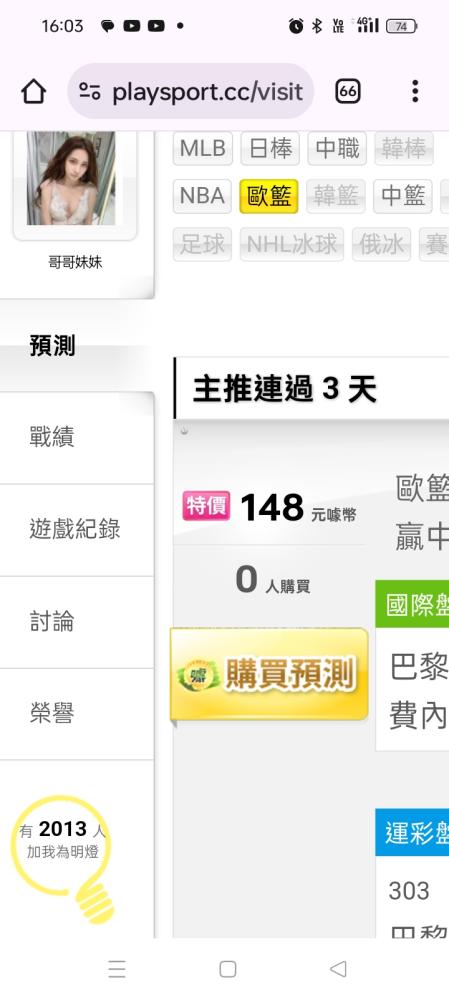Tap the browser home icon
The image size is (449, 1000).
pos(34,92)
